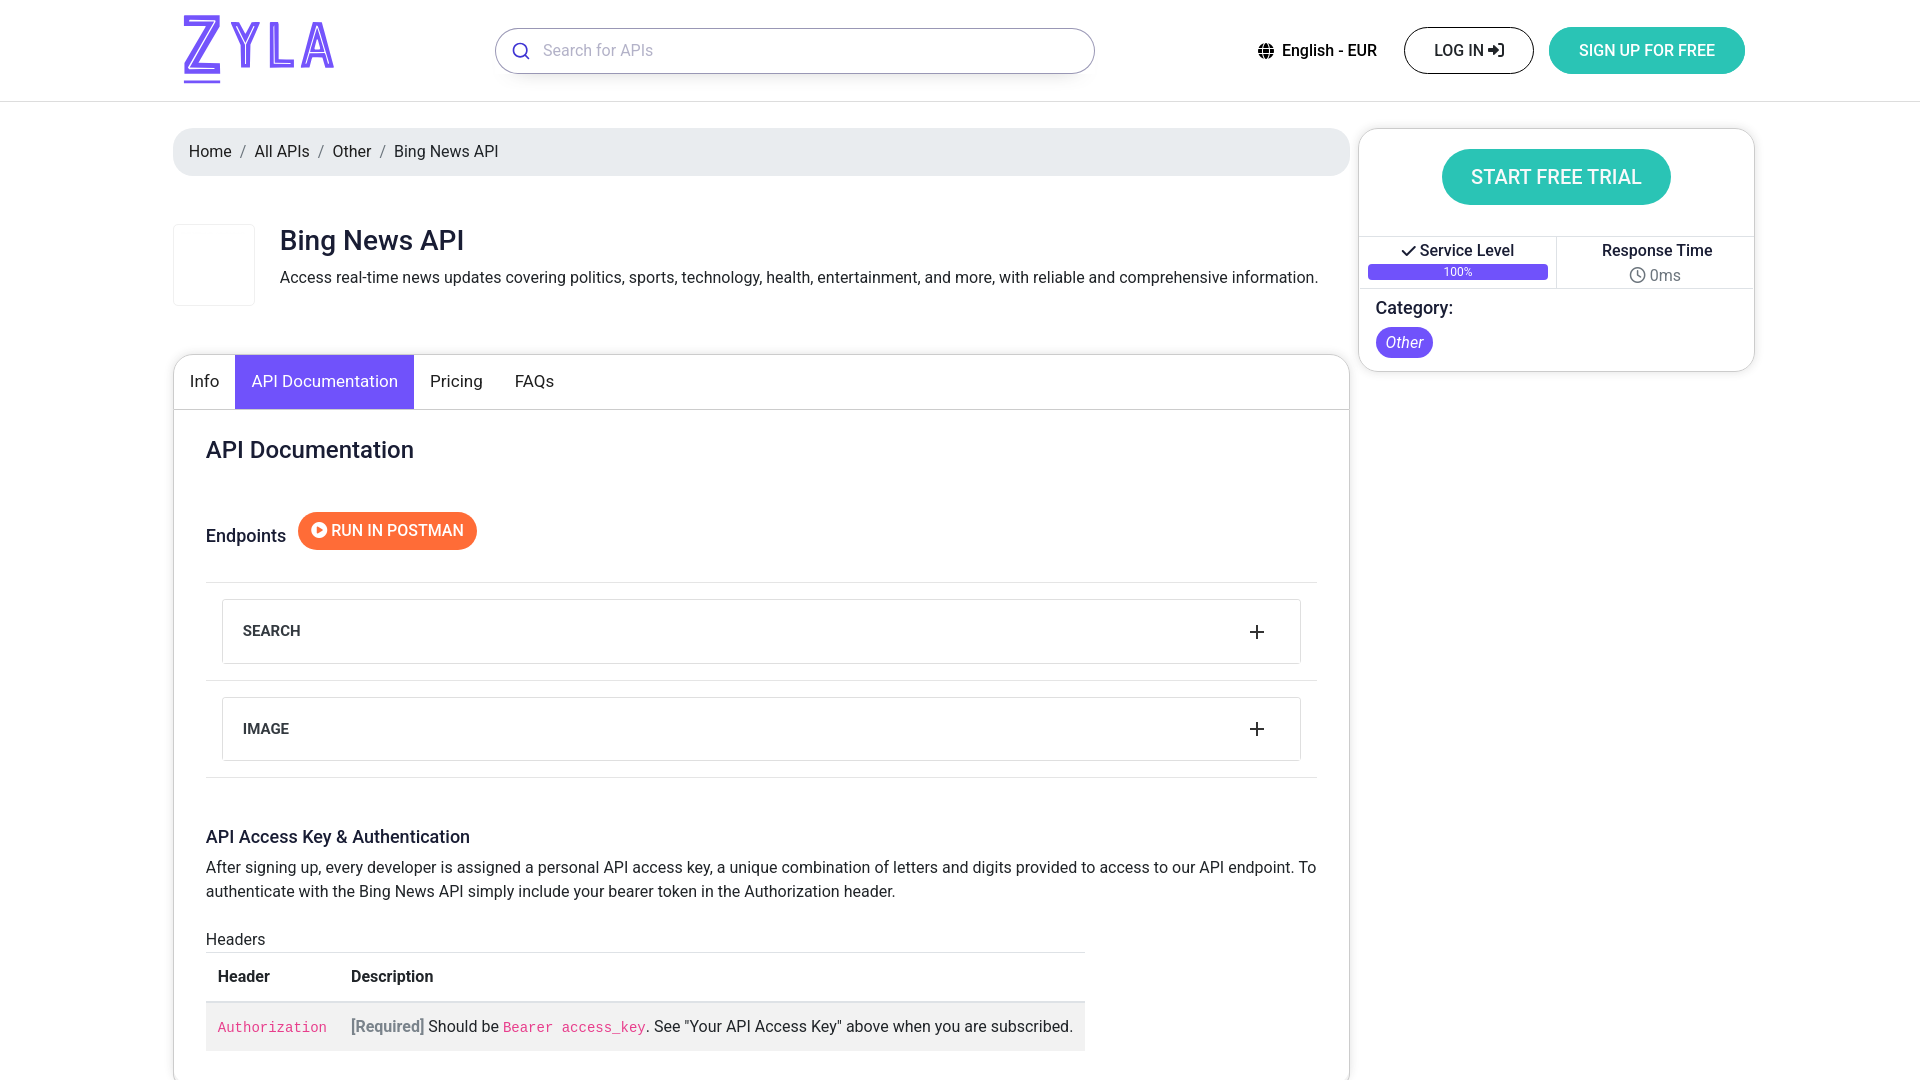Focus the Search for APIs field
This screenshot has height=1080, width=1920.
810,51
